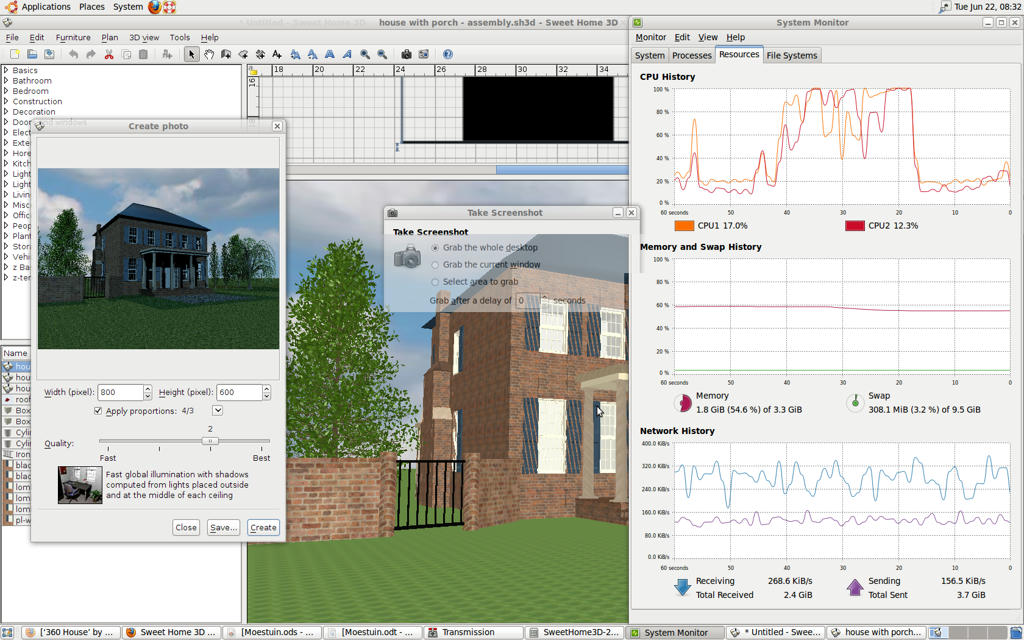
Task: Click the lifebuoy help icon in top panel
Action: pyautogui.click(x=170, y=7)
